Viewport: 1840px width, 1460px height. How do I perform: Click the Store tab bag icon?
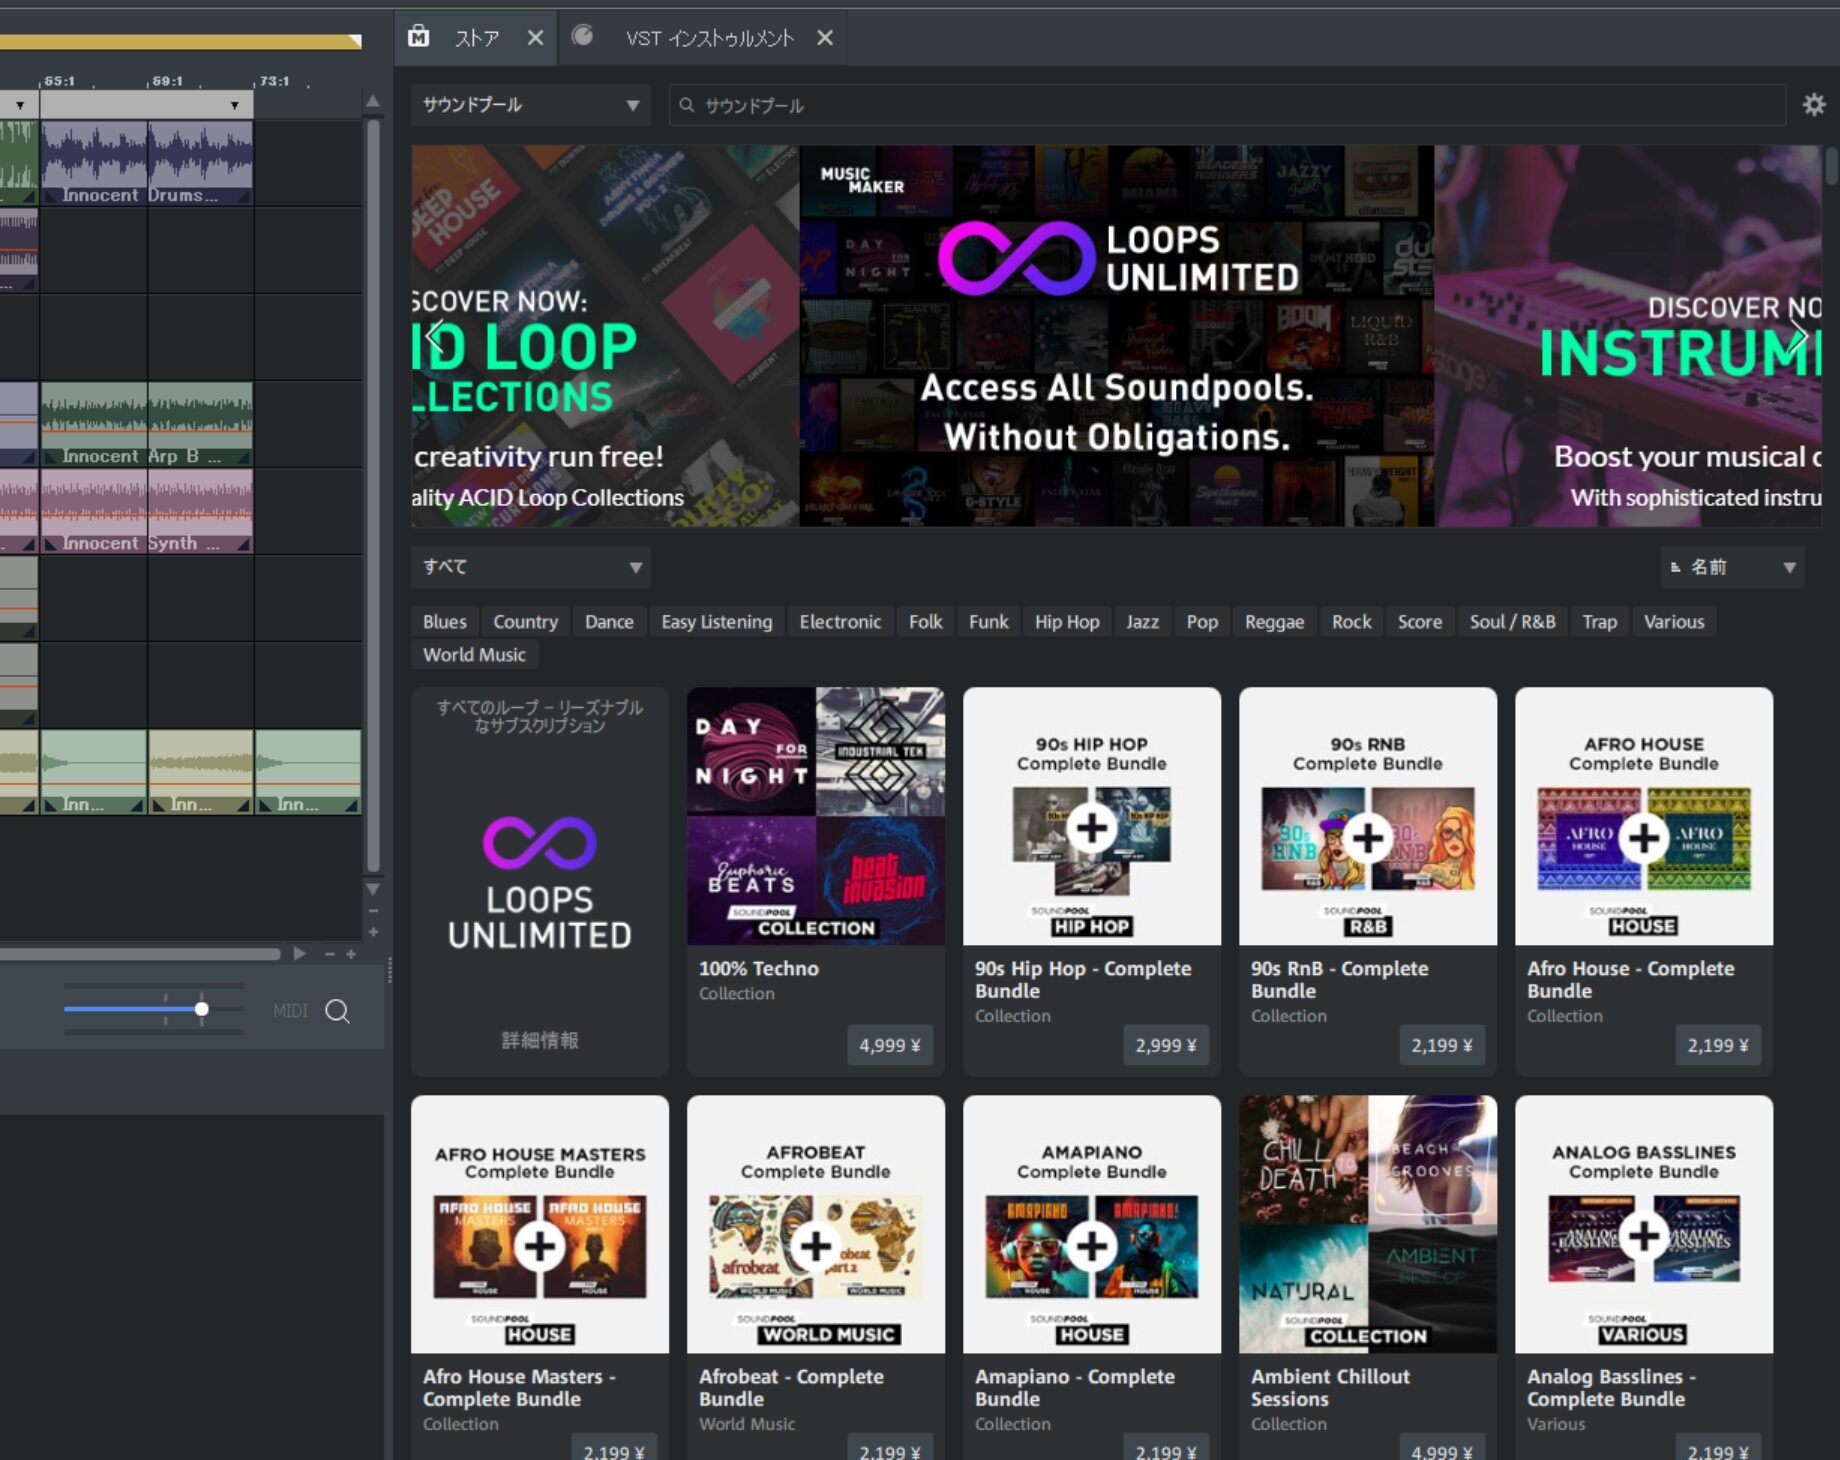[419, 37]
